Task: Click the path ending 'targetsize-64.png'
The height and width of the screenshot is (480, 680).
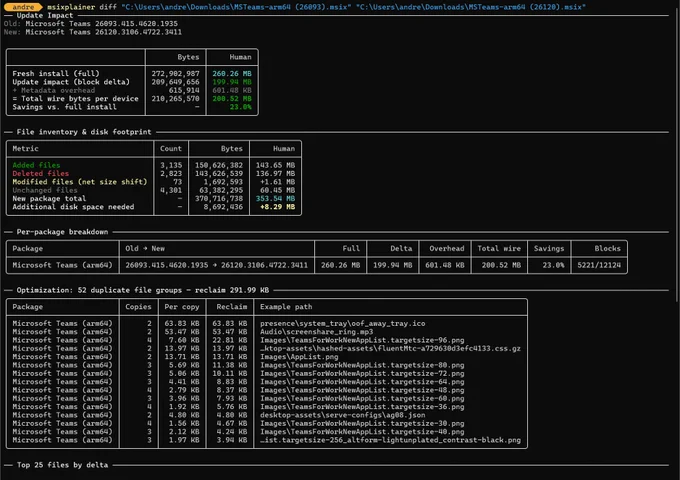Action: (x=362, y=382)
